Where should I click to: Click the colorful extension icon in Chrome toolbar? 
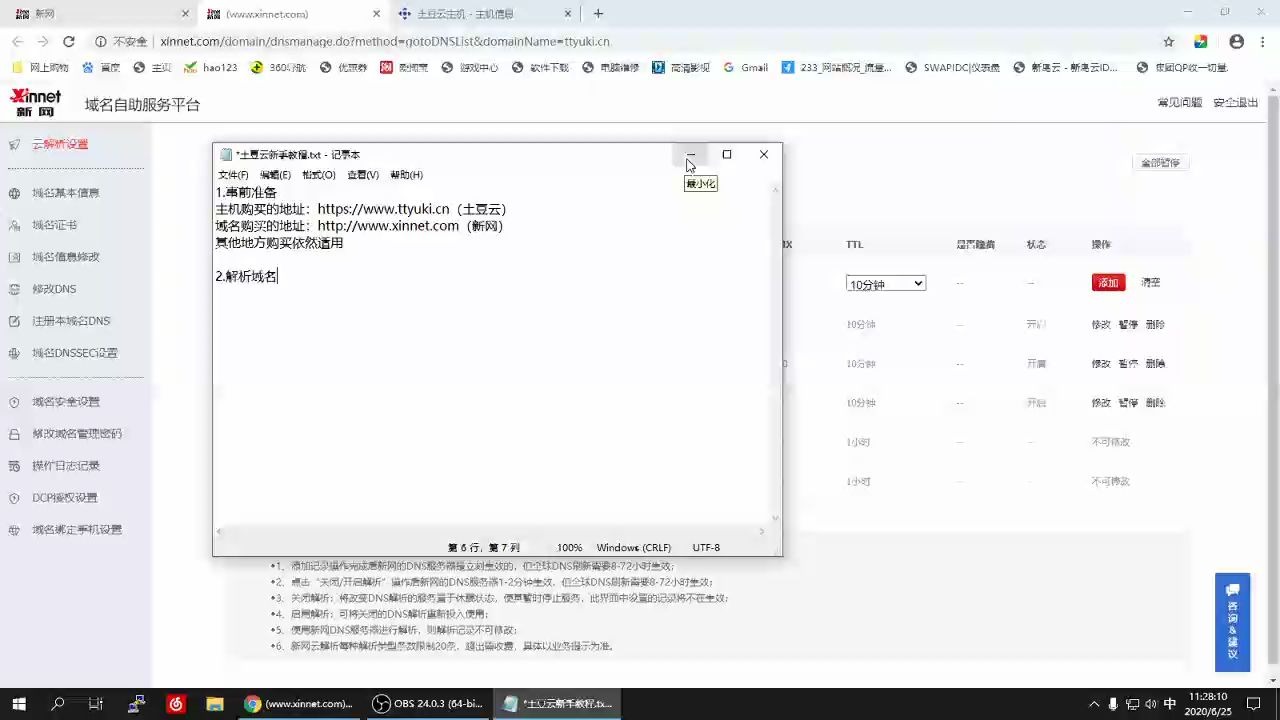(x=1201, y=42)
